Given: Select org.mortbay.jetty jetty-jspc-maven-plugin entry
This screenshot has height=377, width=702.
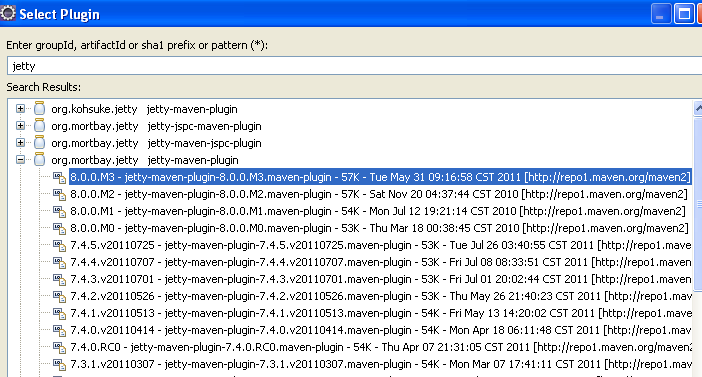Looking at the screenshot, I should pyautogui.click(x=156, y=126).
